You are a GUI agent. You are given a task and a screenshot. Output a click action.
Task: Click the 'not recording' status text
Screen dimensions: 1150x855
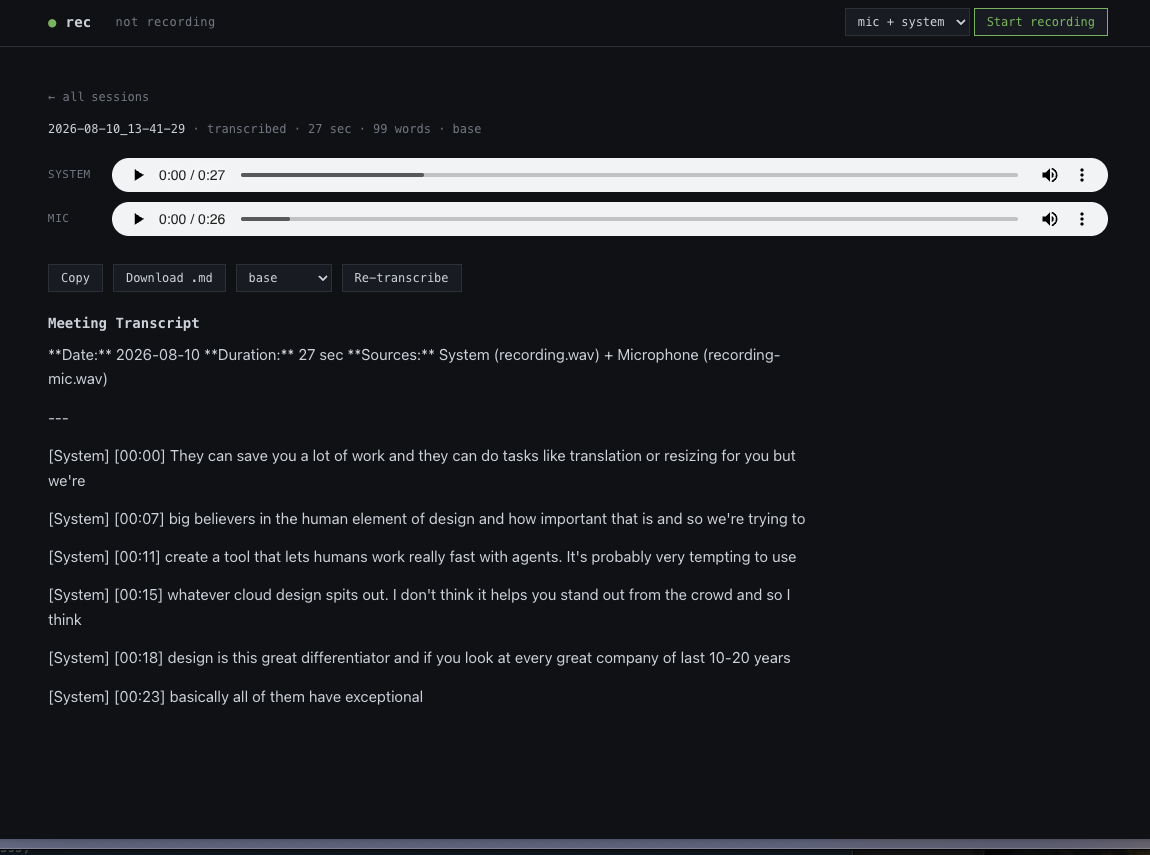pos(165,22)
